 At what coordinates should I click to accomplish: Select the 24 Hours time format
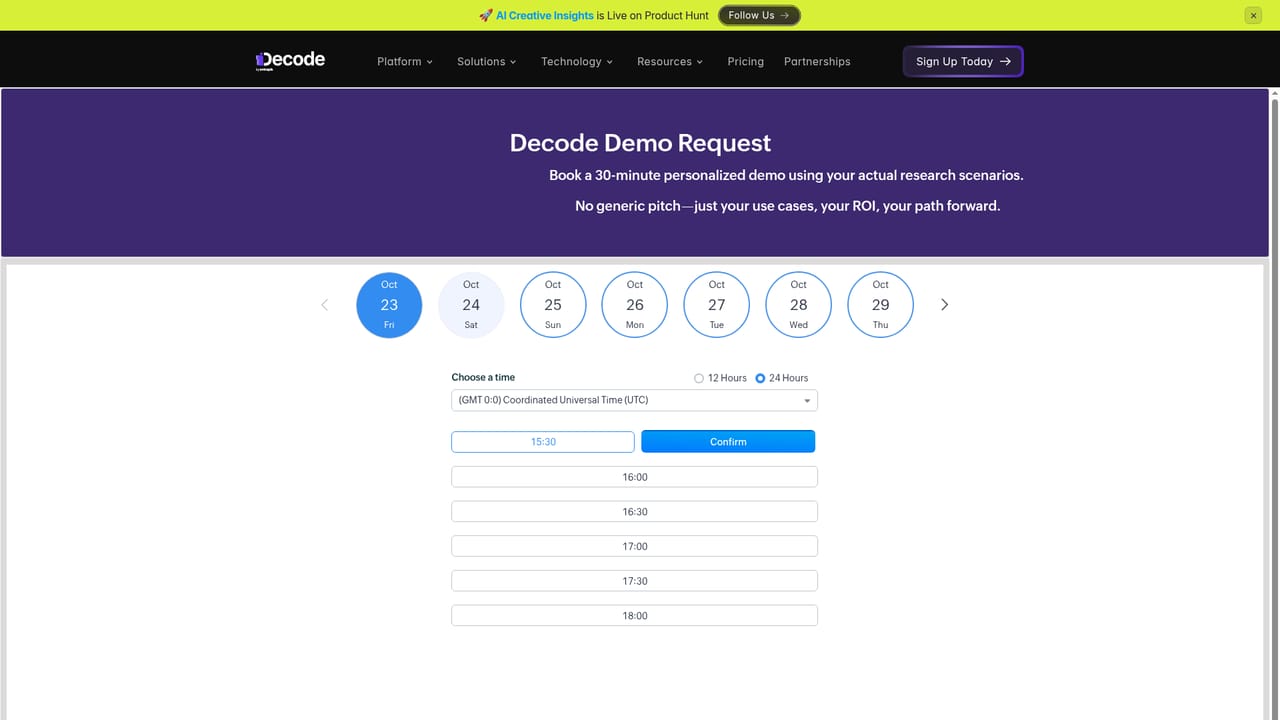click(760, 378)
